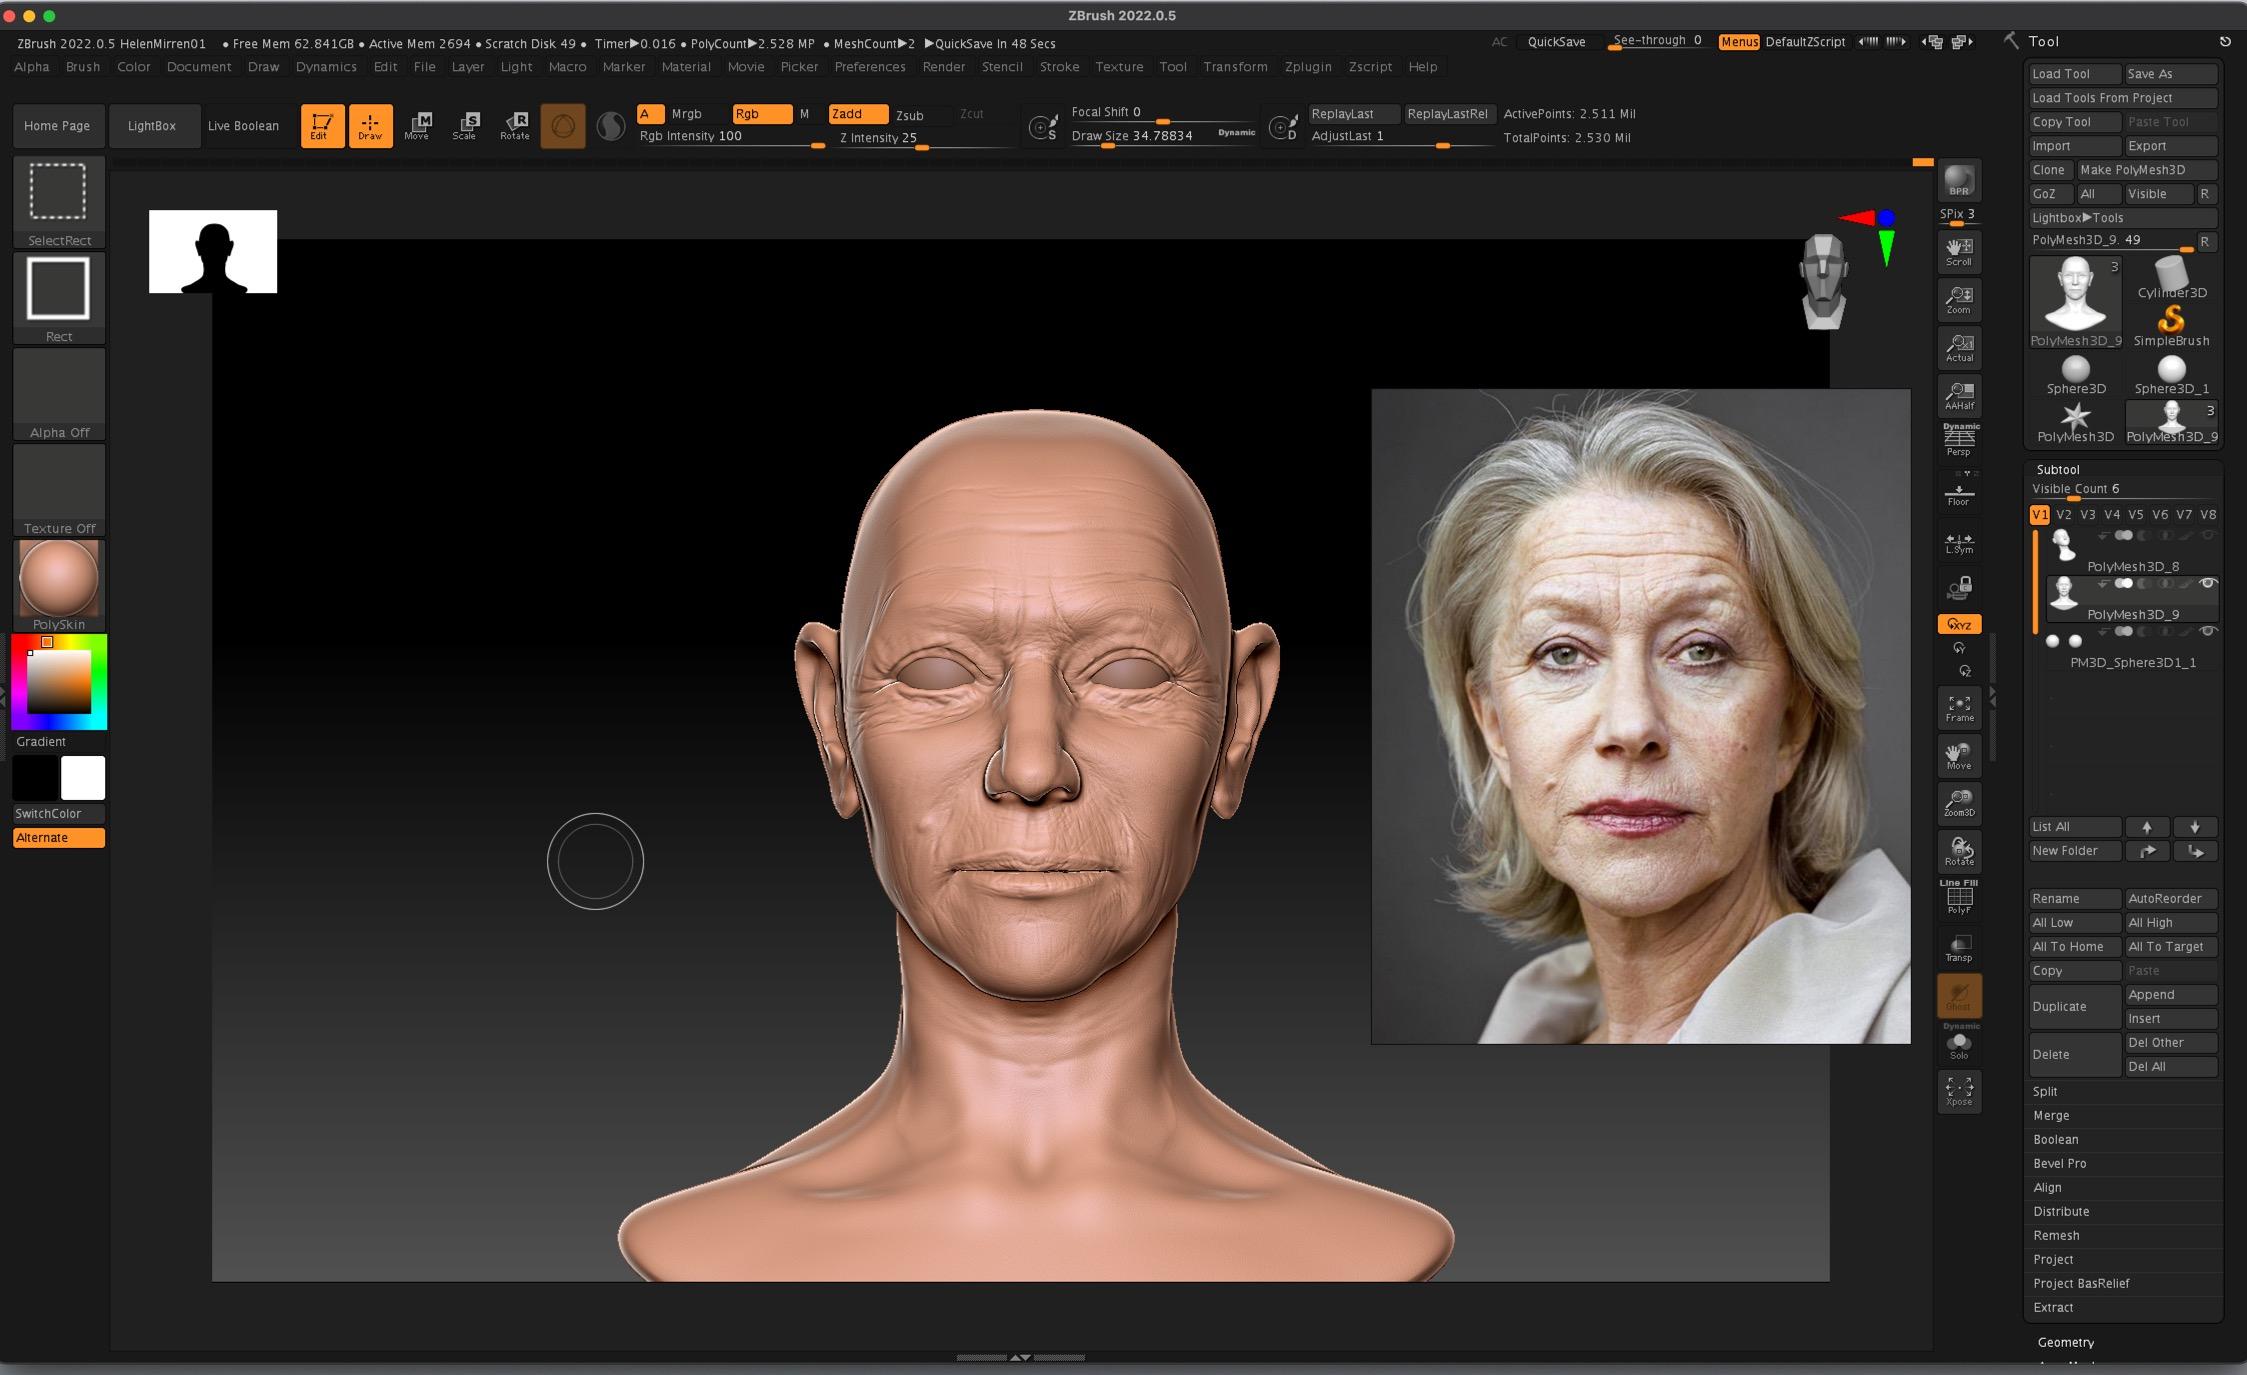Expand the Extract section

tap(2053, 1307)
